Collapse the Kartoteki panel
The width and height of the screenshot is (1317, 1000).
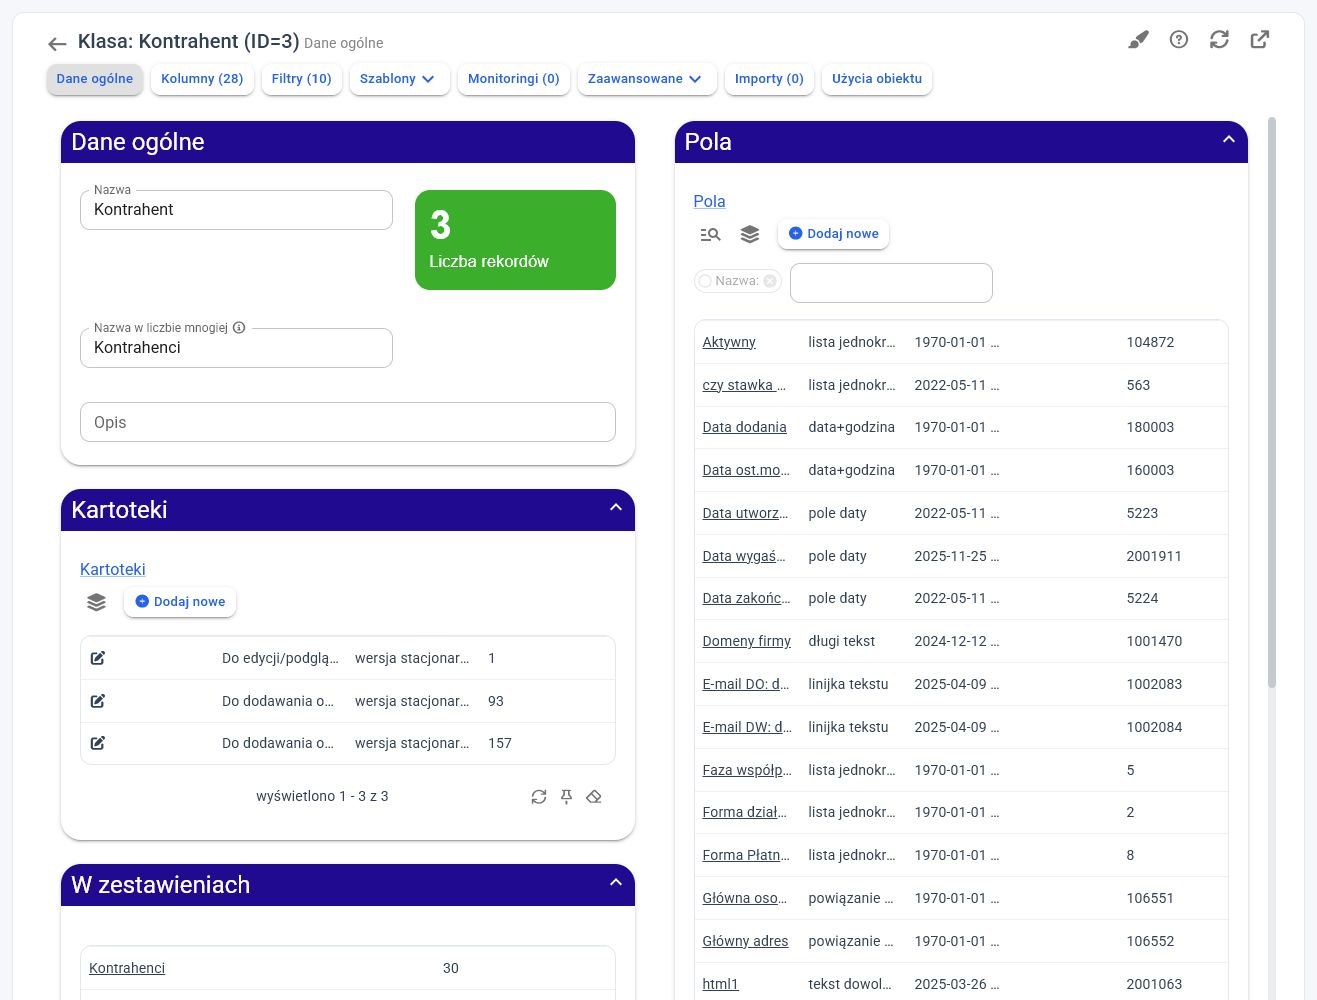point(616,508)
